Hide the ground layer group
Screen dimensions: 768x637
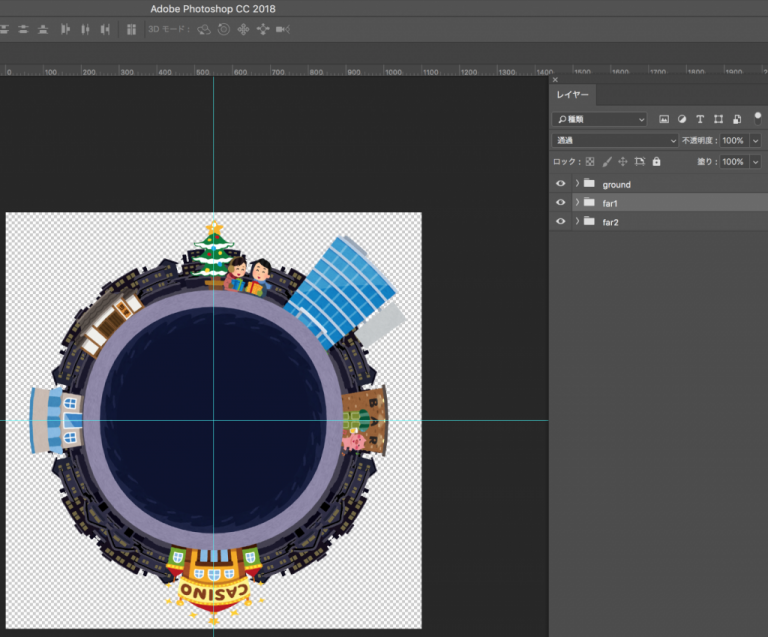click(560, 184)
